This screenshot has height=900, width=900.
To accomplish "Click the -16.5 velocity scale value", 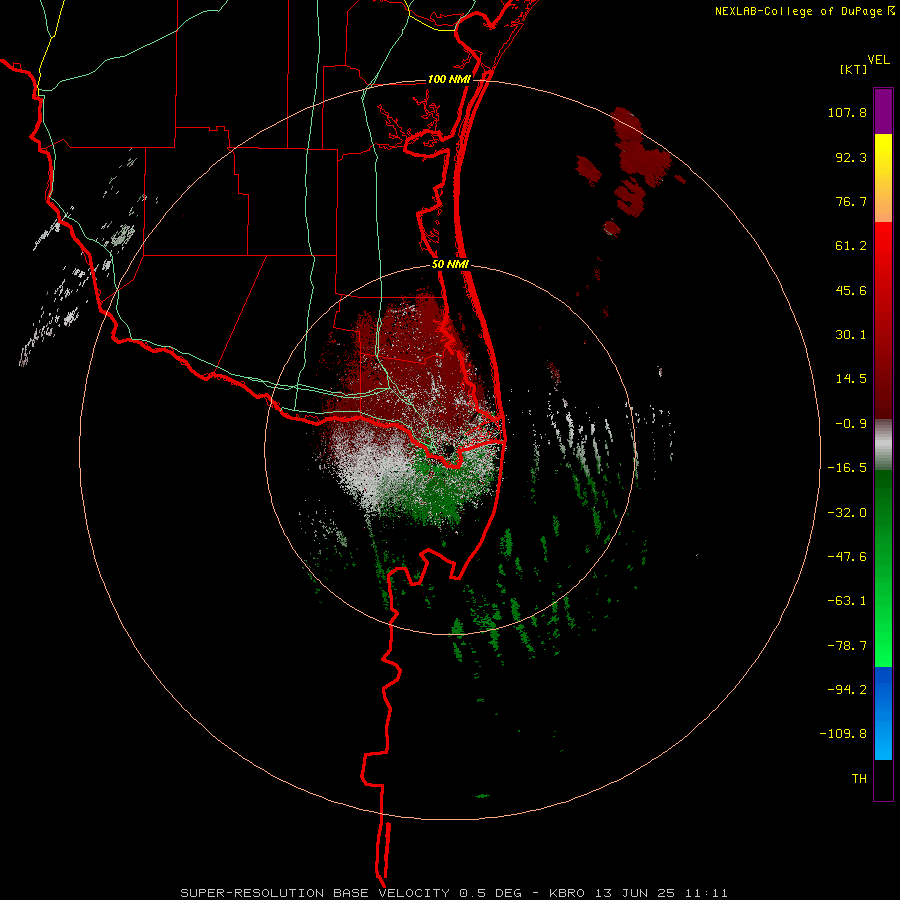I will pyautogui.click(x=847, y=468).
